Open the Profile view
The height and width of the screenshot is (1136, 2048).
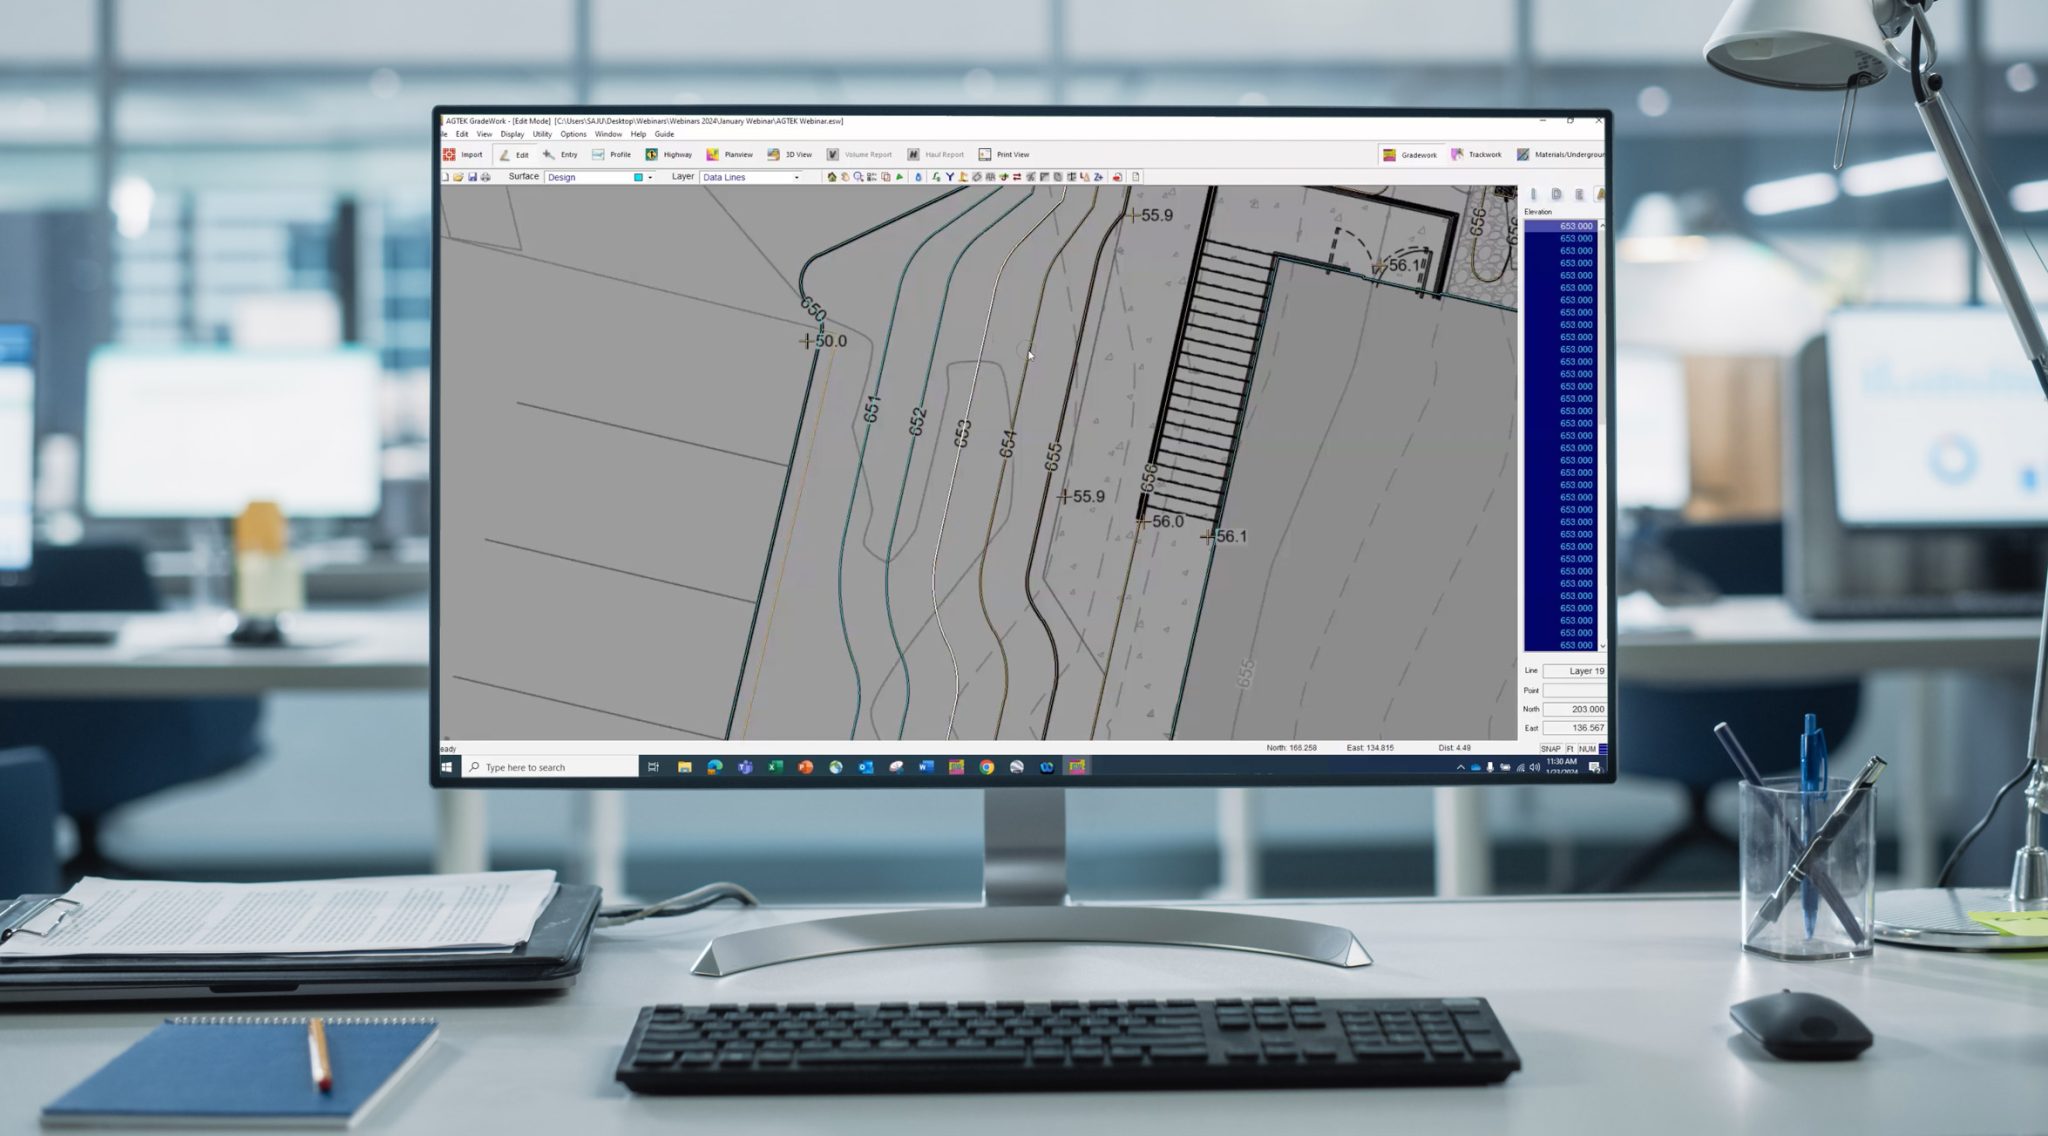coord(611,154)
